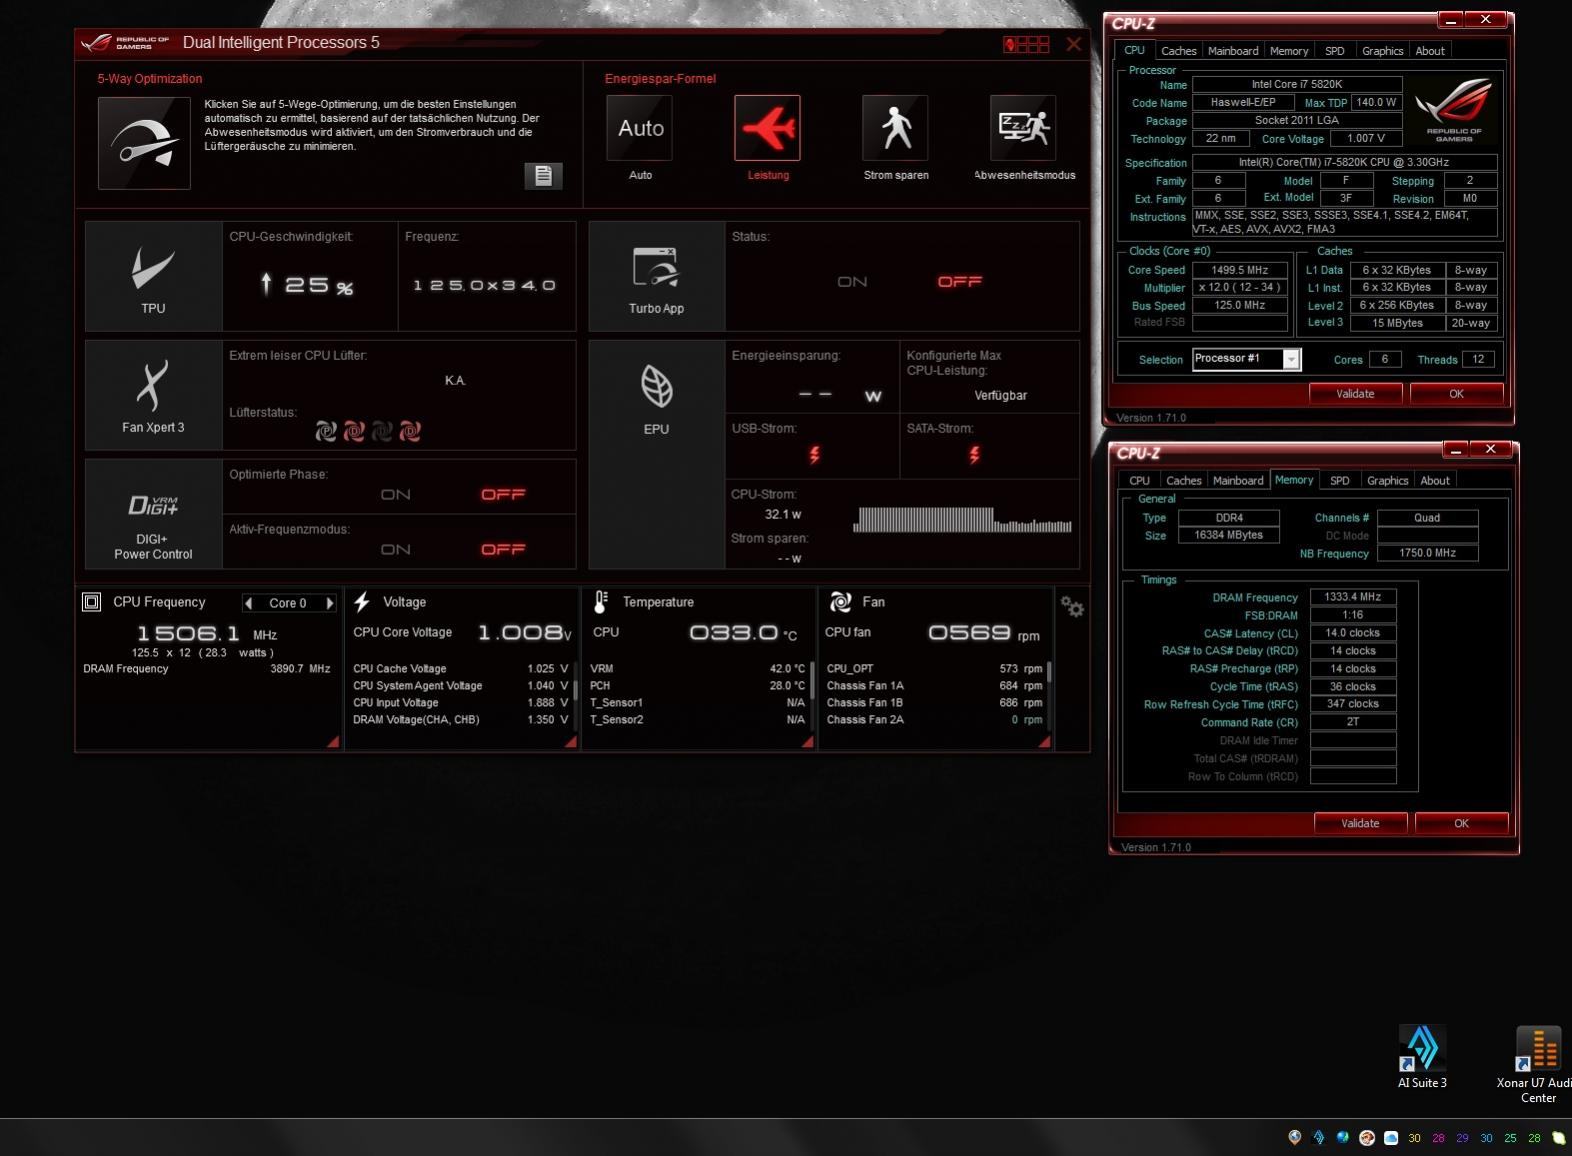1572x1156 pixels.
Task: Launch the 5-Way Optimization gauge icon
Action: [144, 143]
